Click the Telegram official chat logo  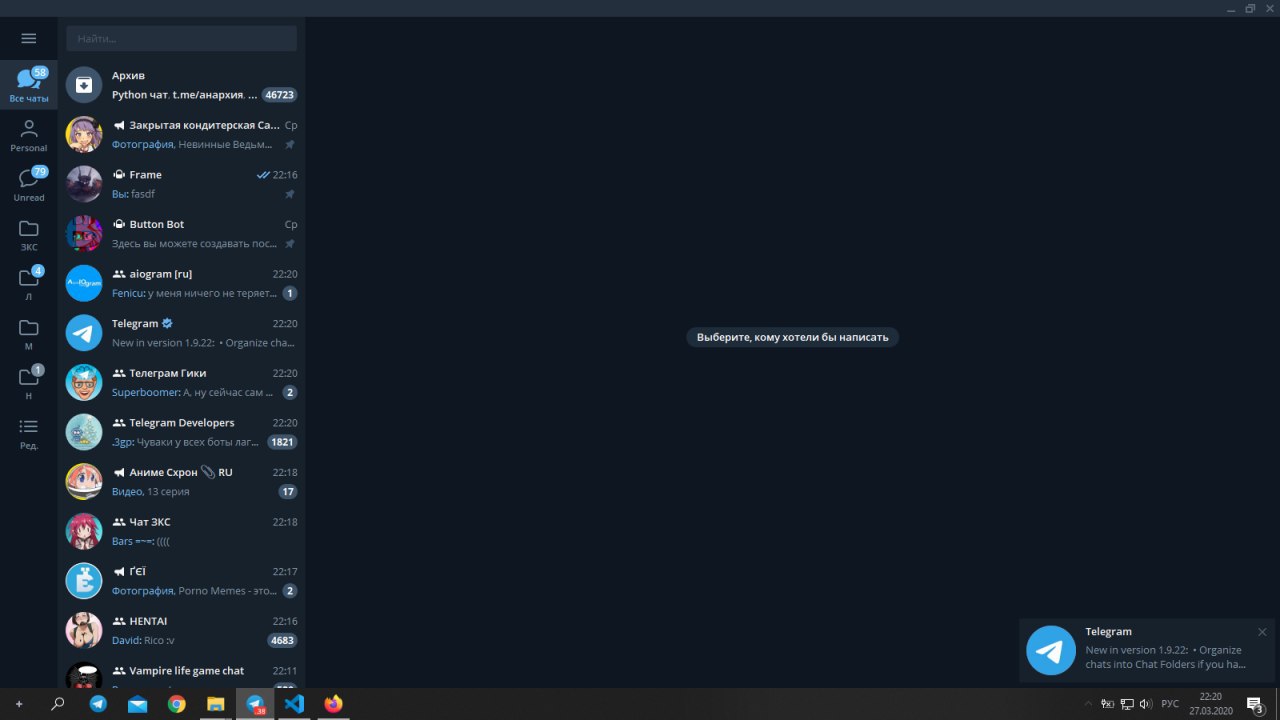(x=84, y=333)
